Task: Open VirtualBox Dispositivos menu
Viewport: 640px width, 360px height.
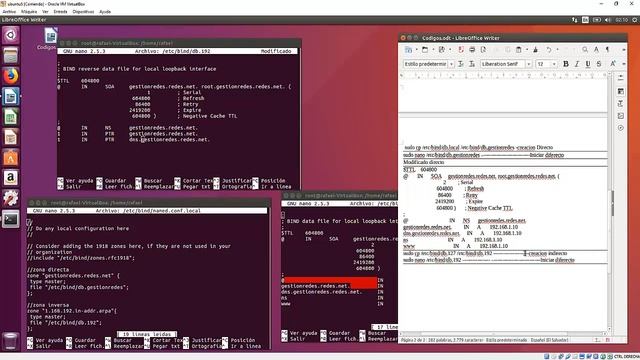Action: coord(83,12)
